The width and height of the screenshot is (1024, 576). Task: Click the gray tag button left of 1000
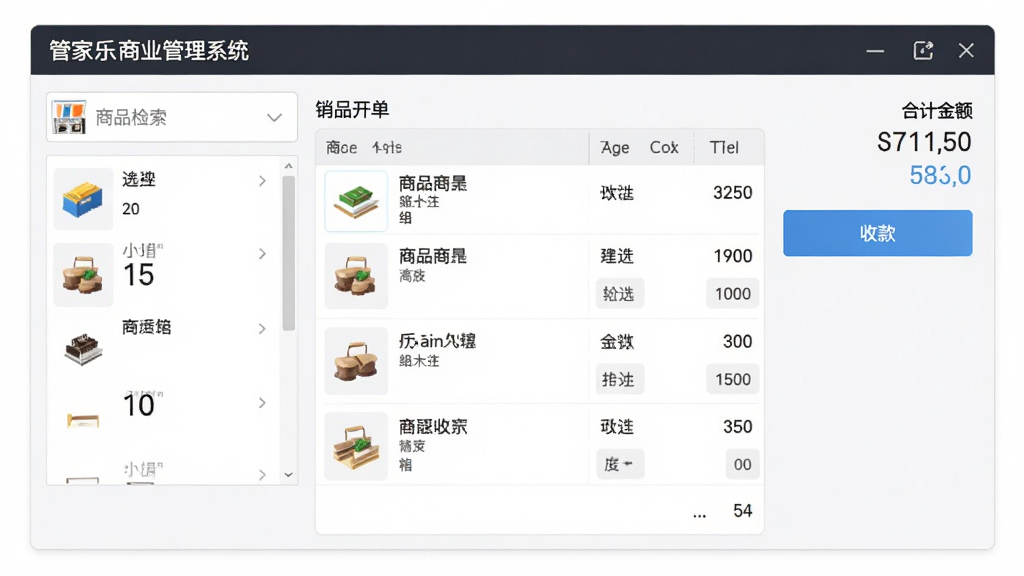619,294
